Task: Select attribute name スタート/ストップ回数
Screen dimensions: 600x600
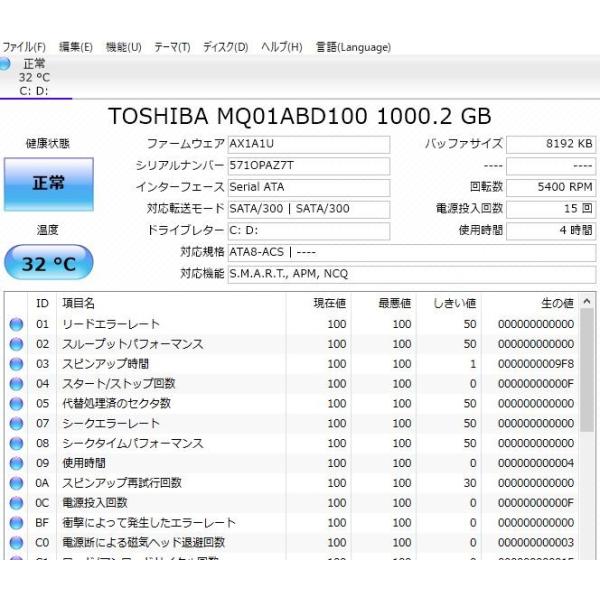Action: click(119, 384)
